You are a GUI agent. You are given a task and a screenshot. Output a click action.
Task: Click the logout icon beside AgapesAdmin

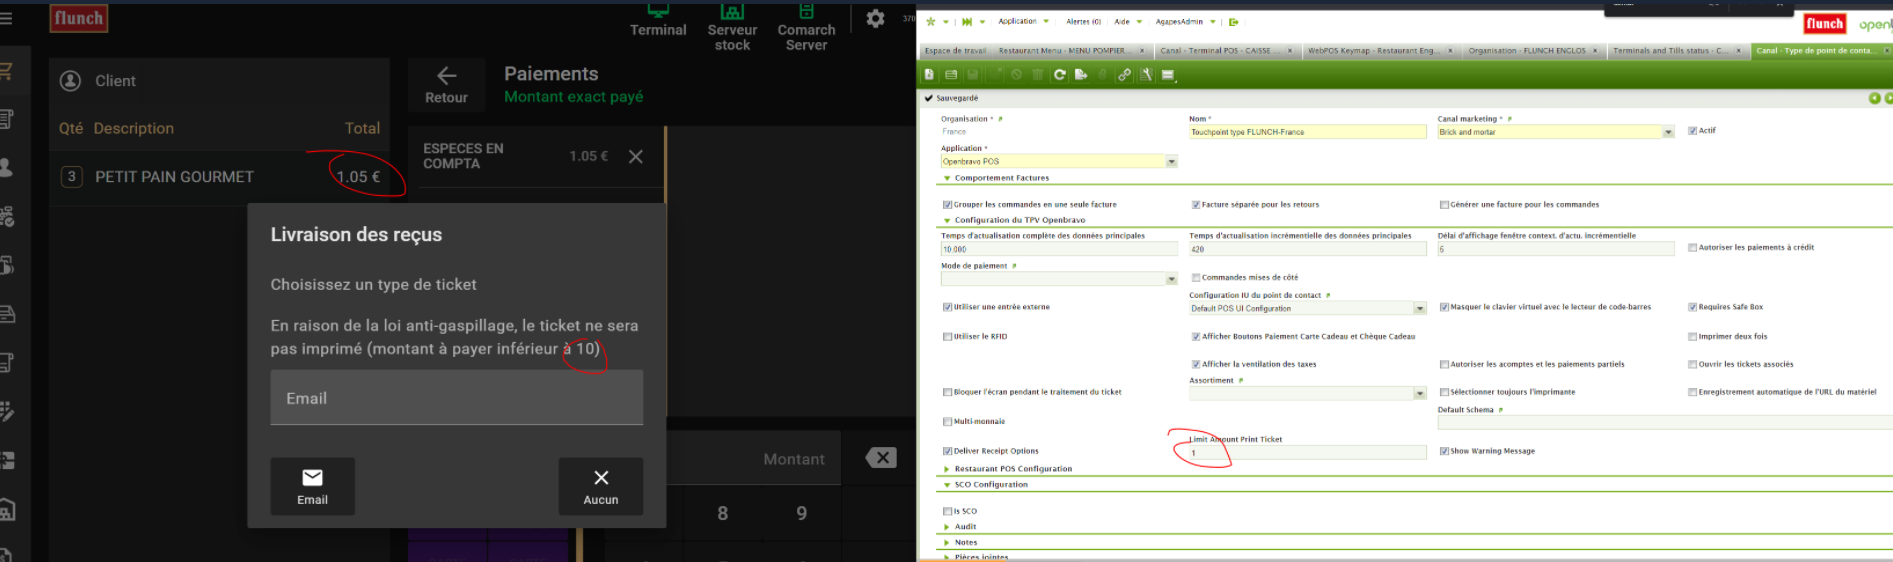pyautogui.click(x=1233, y=21)
